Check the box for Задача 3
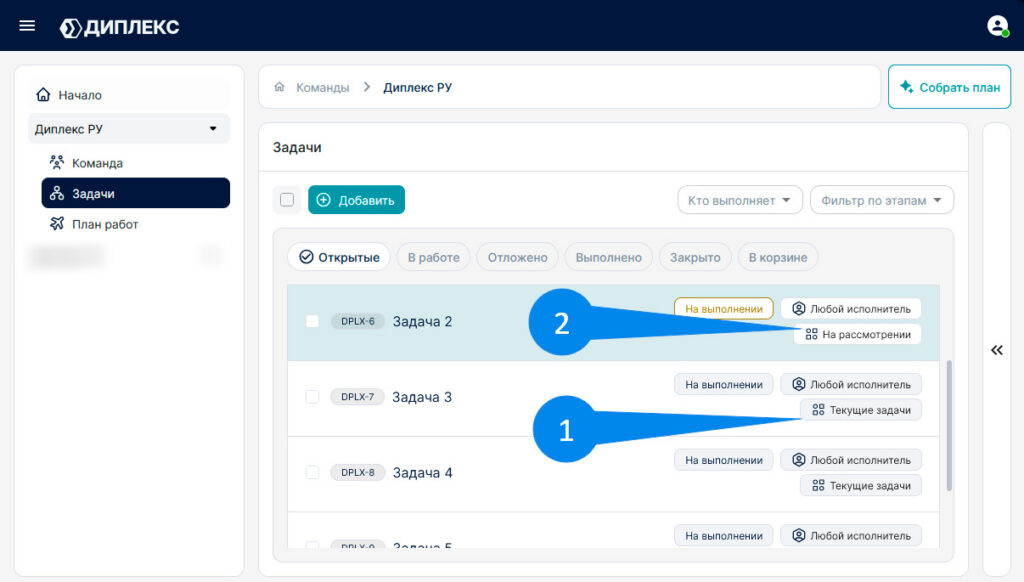Viewport: 1024px width, 582px height. pyautogui.click(x=312, y=396)
